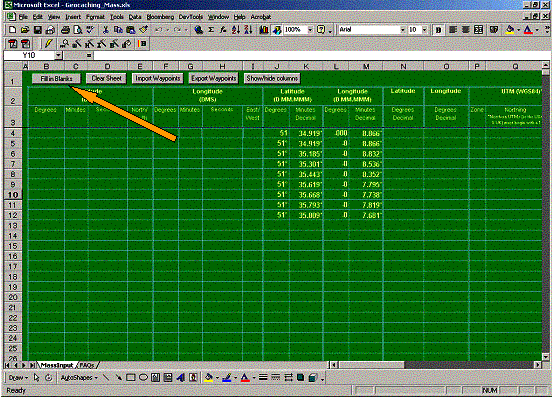Select the Oval drawing tool
This screenshot has height=399, width=552.
pyautogui.click(x=143, y=378)
